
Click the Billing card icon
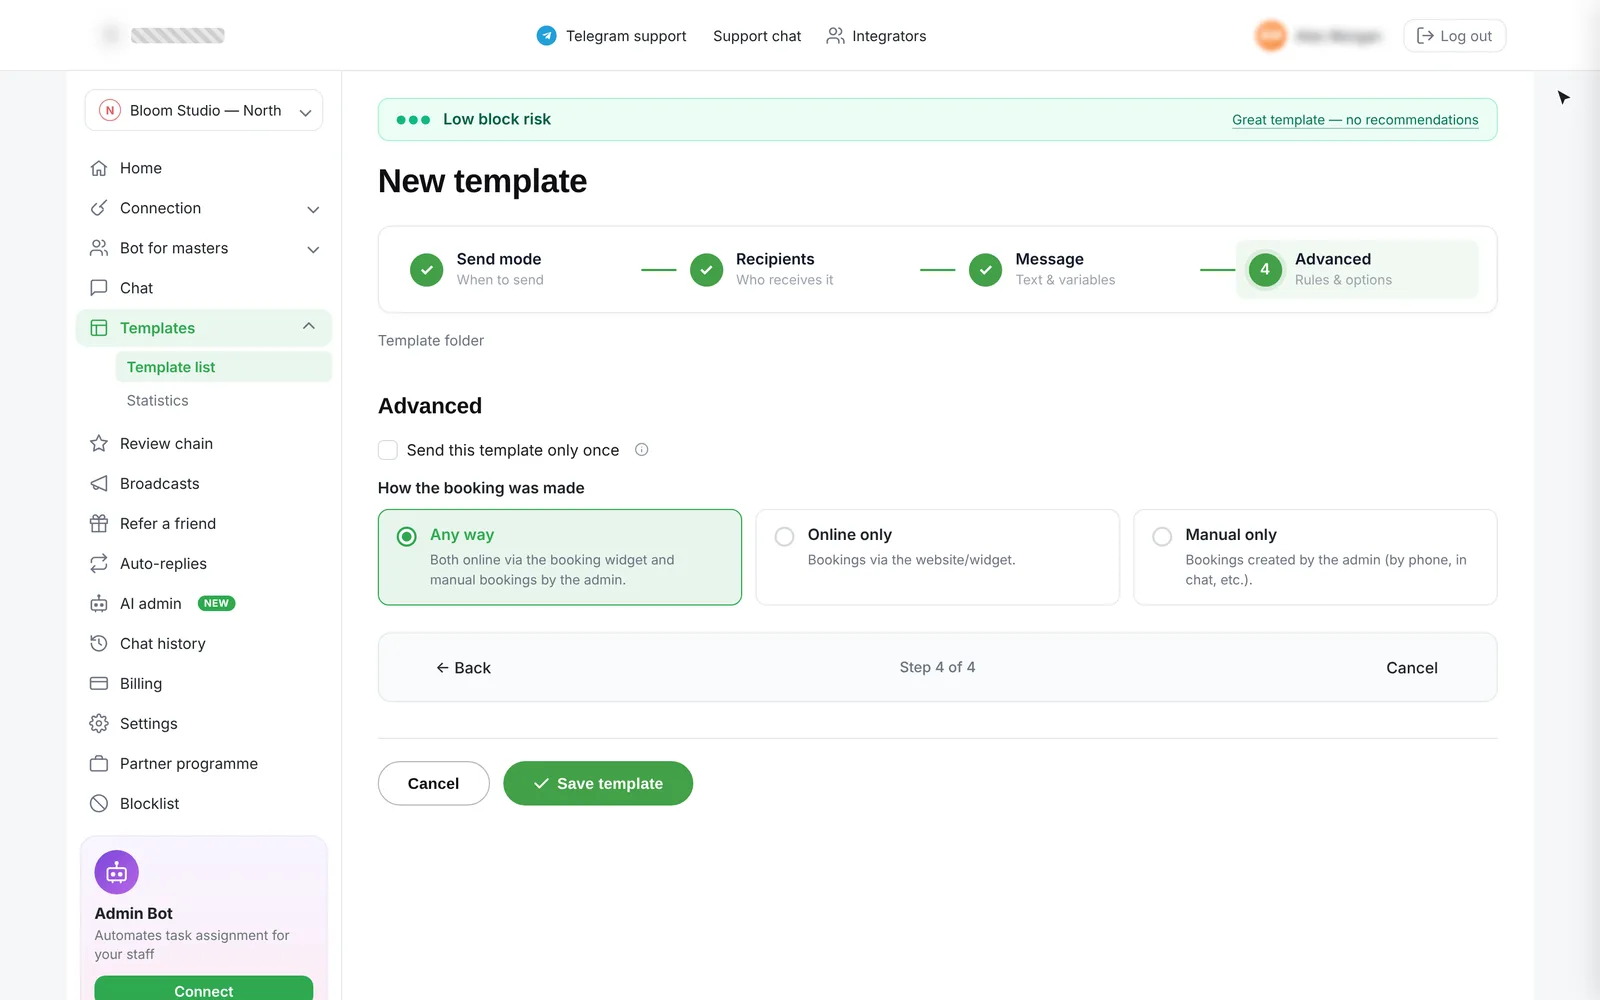[x=99, y=683]
